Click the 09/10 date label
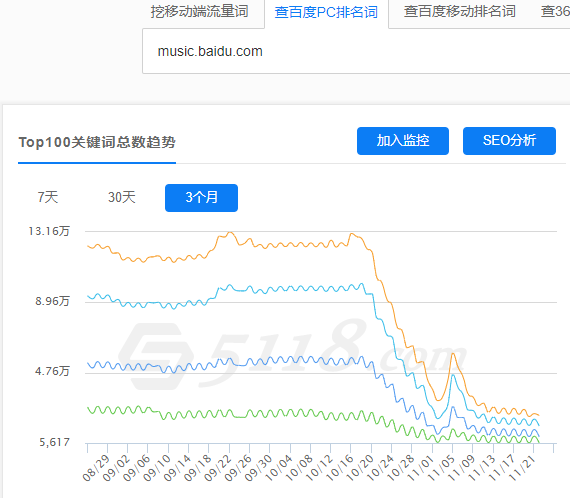Image resolution: width=570 pixels, height=498 pixels. coord(157,468)
